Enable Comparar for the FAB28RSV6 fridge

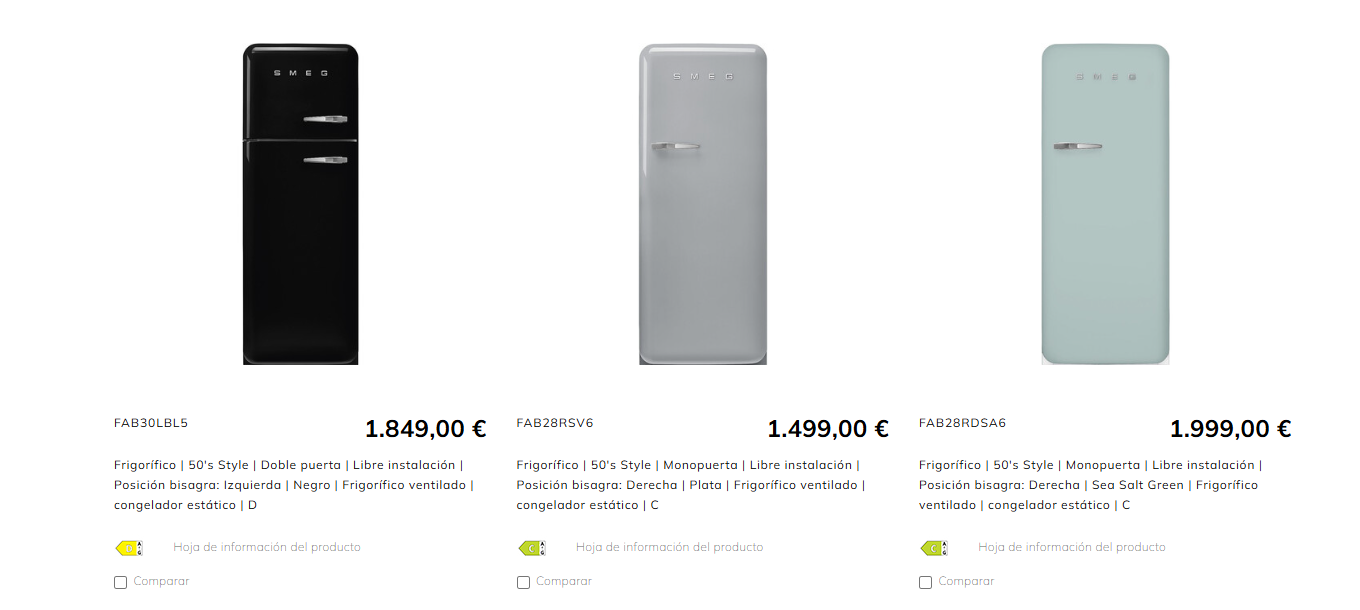coord(522,582)
